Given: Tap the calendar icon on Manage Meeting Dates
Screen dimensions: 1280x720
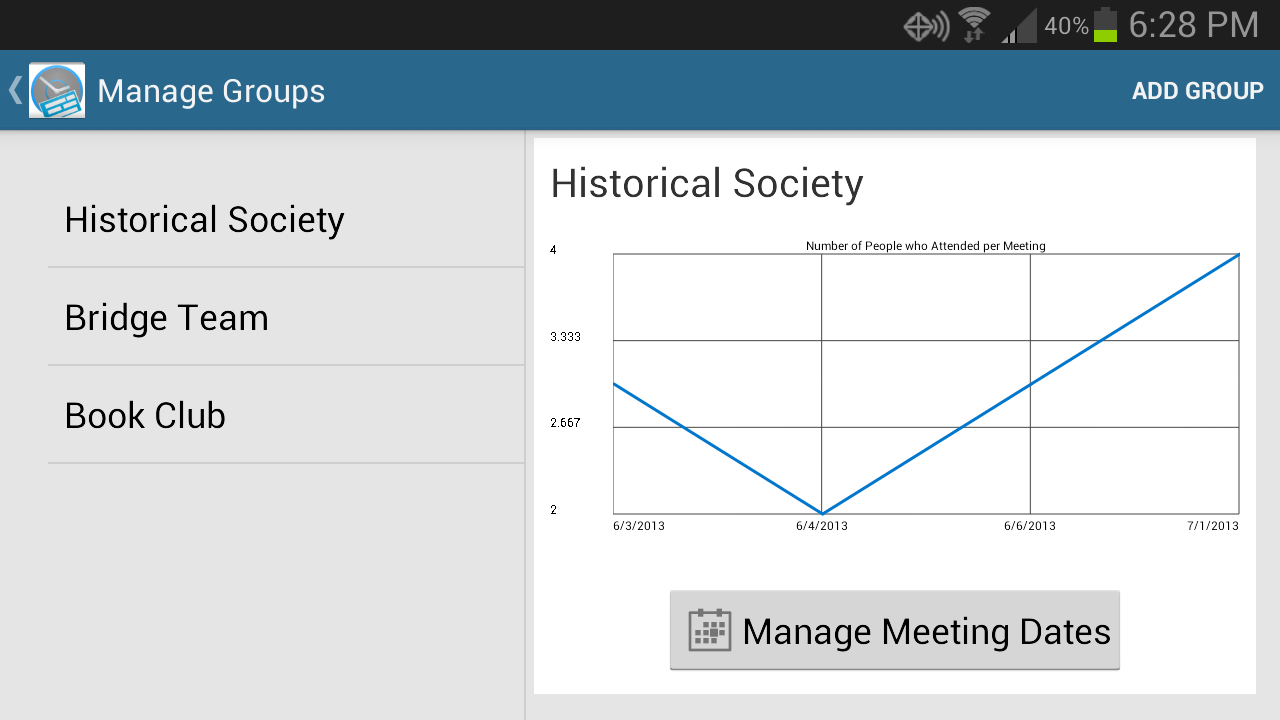Looking at the screenshot, I should tap(710, 630).
